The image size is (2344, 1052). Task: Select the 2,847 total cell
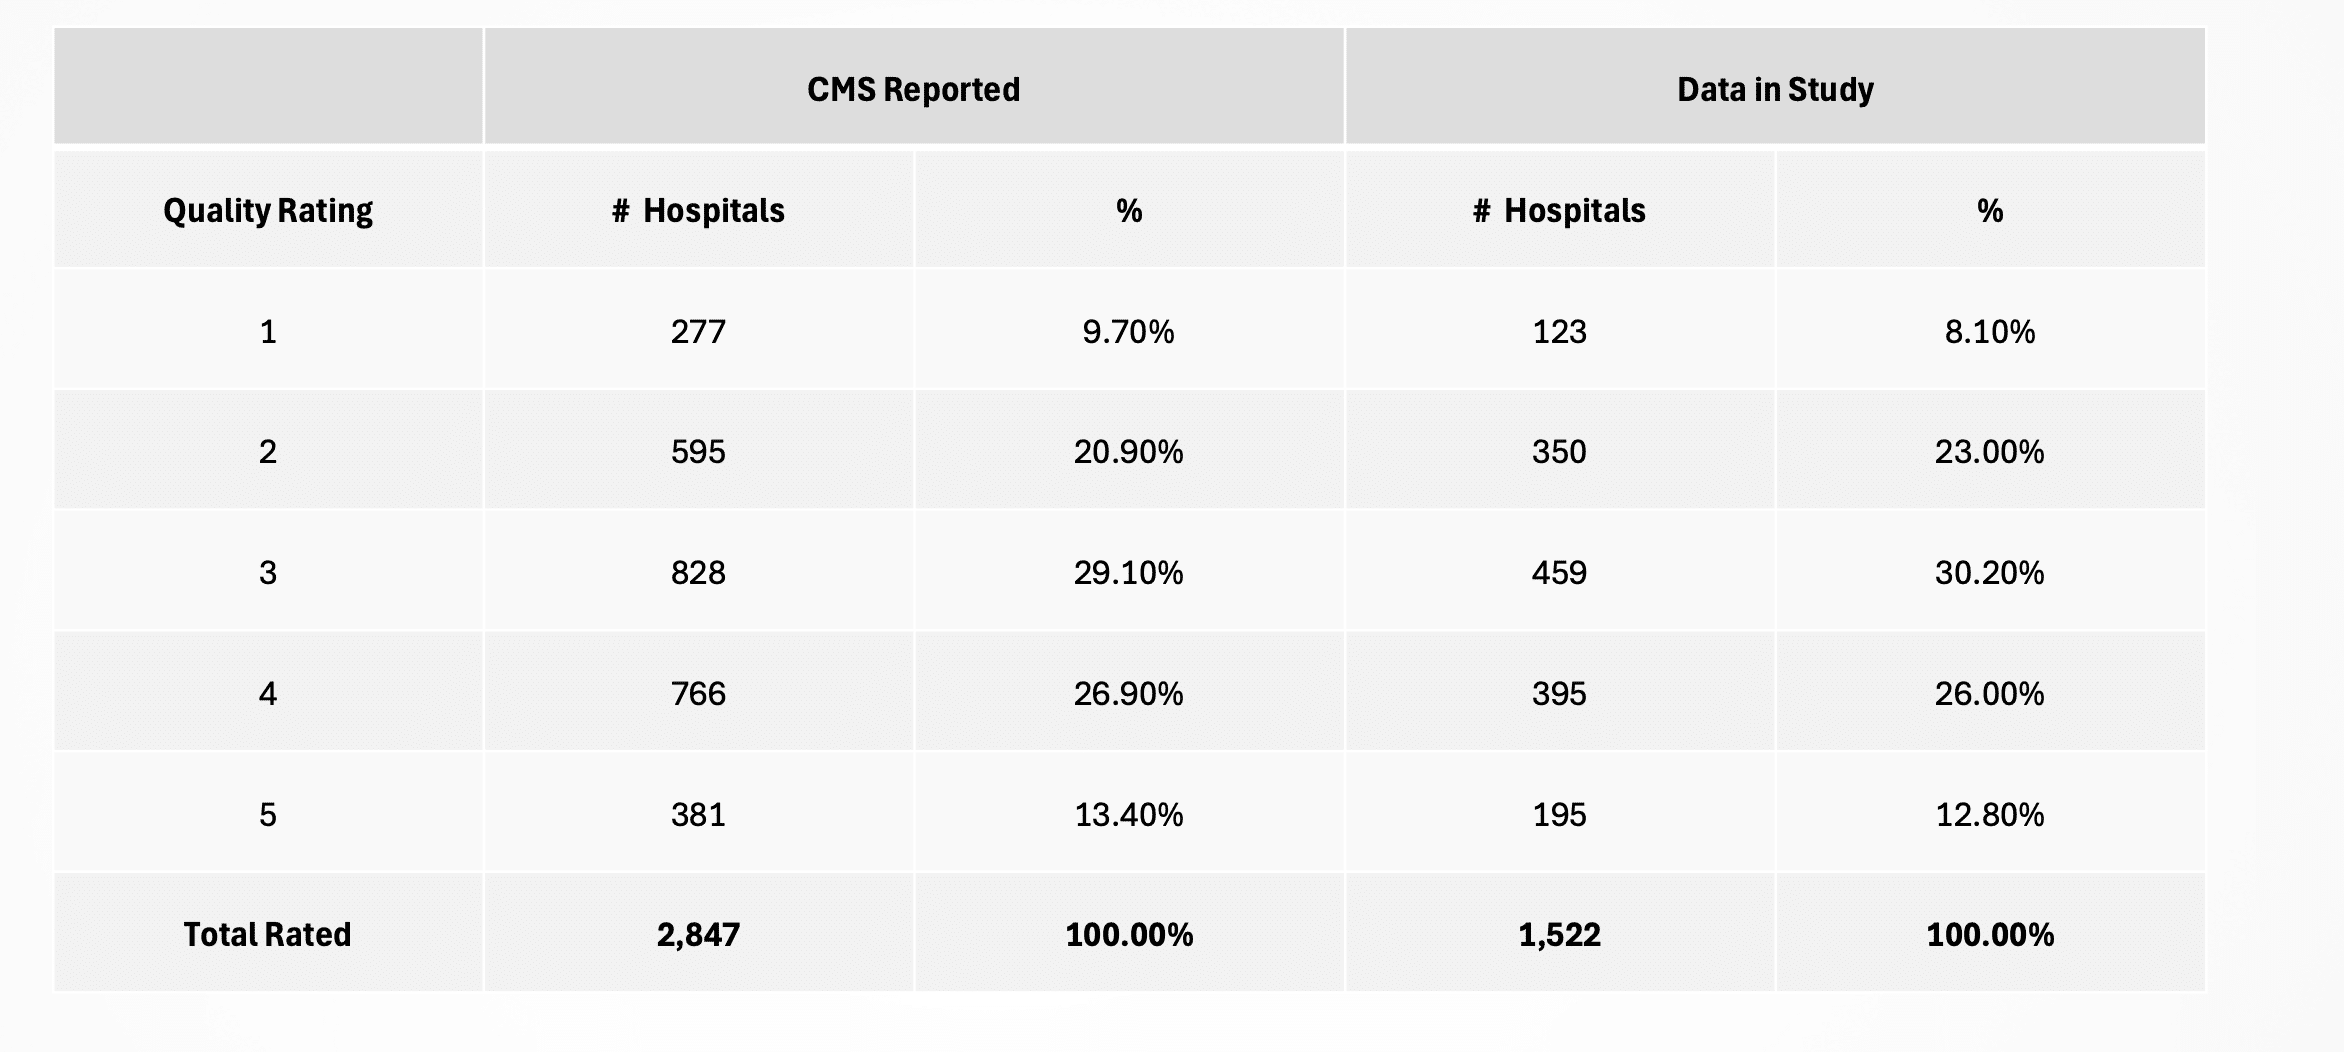pos(698,934)
